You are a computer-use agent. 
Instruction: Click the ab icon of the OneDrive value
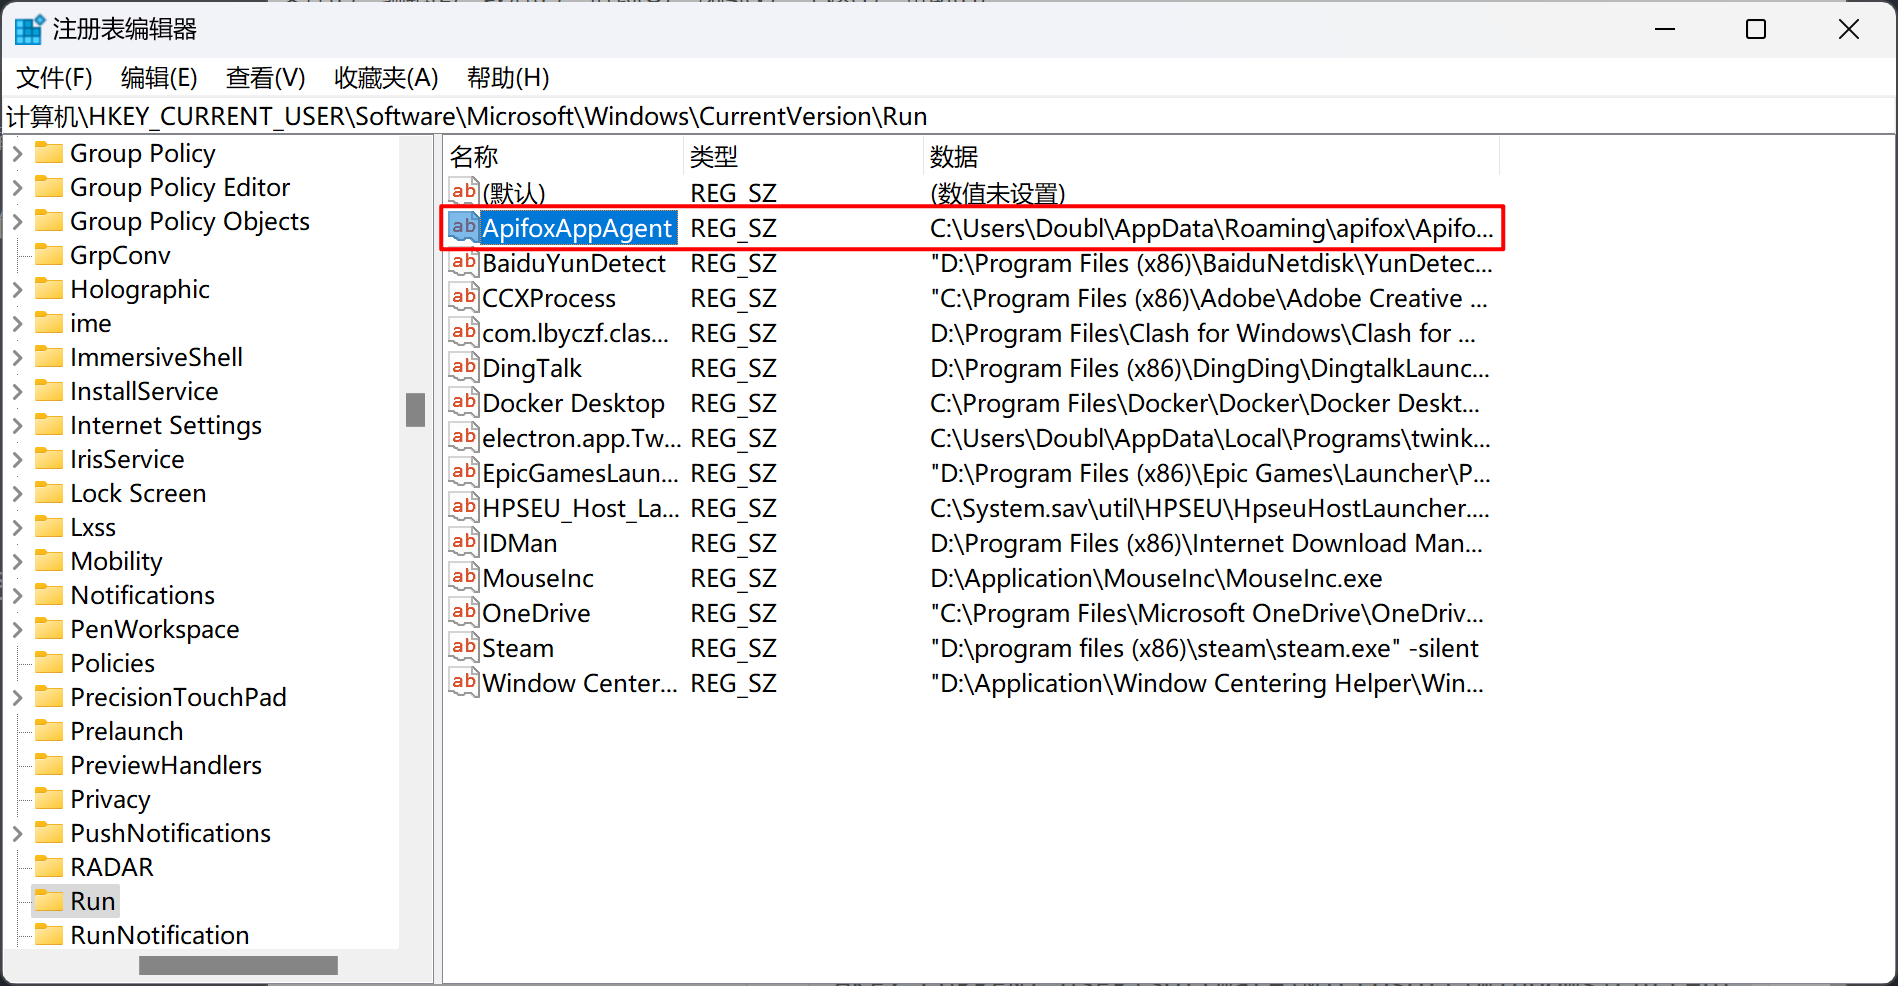[x=463, y=613]
